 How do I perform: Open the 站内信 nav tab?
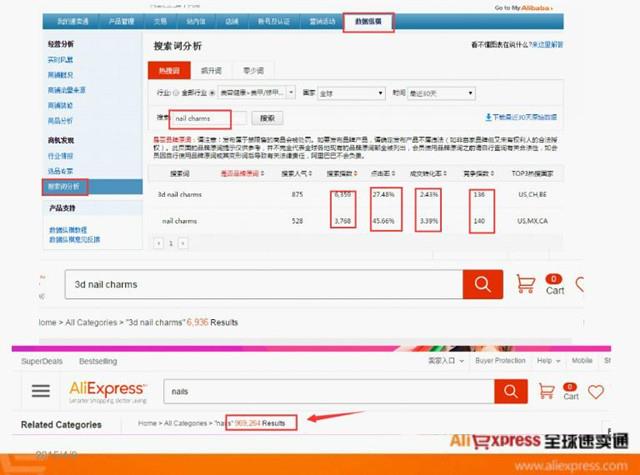tap(196, 21)
